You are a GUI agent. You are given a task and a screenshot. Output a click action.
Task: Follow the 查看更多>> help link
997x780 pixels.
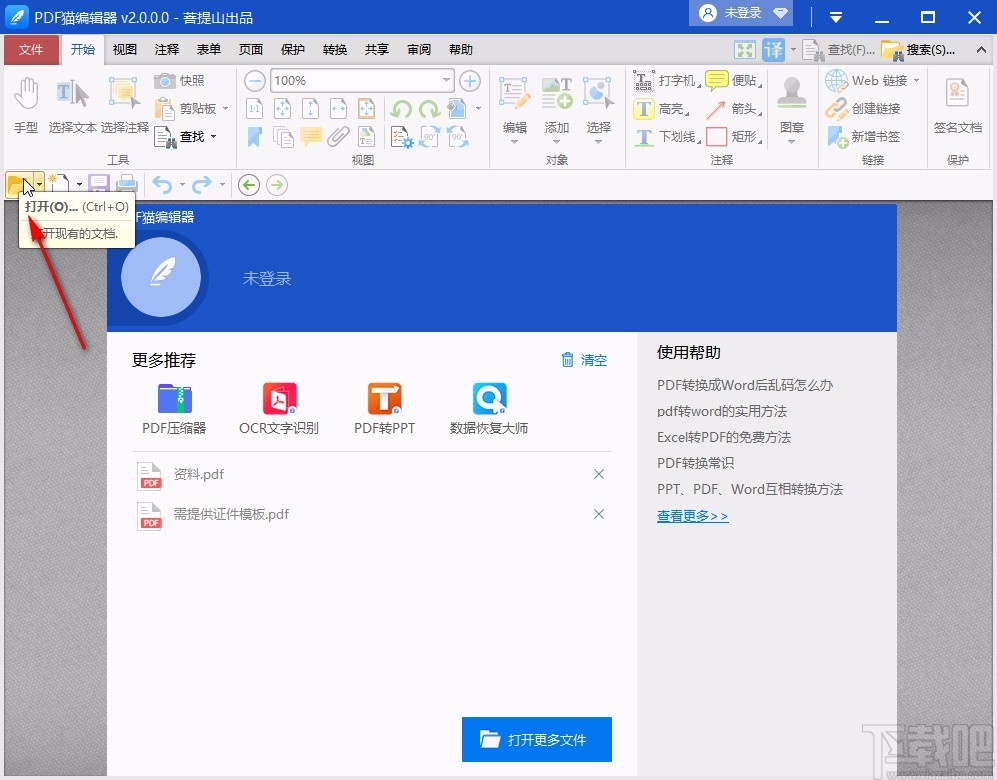tap(692, 515)
